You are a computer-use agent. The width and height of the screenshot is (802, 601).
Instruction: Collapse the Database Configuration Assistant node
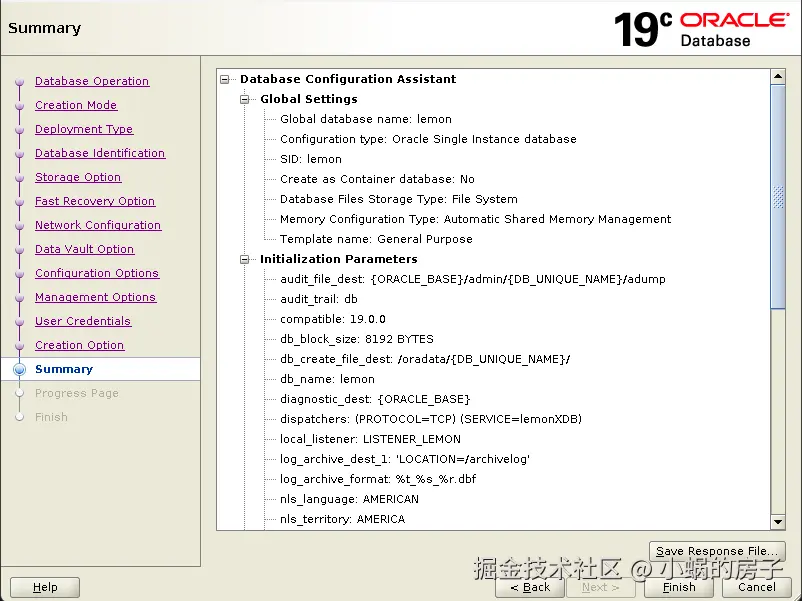(x=225, y=79)
